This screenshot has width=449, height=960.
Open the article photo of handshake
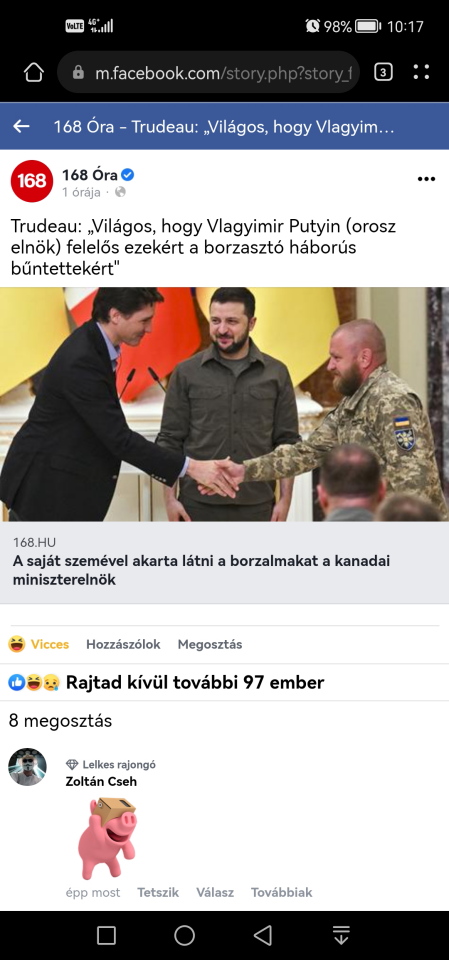pyautogui.click(x=224, y=404)
